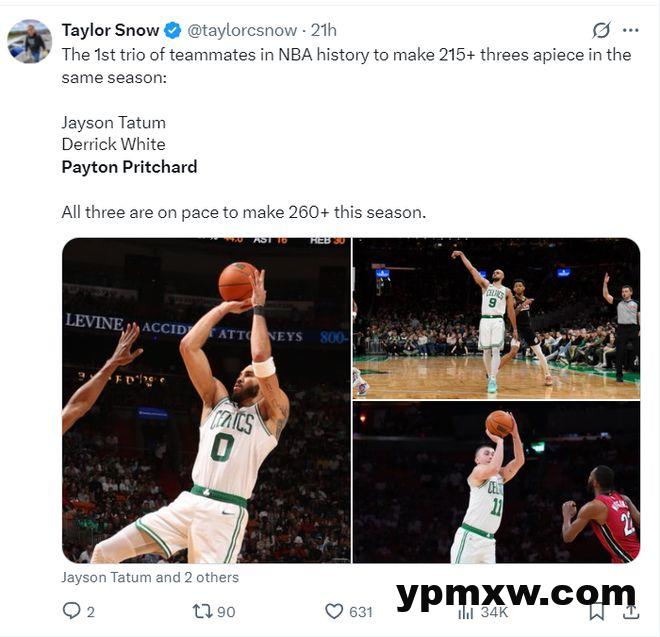Open the three-dot more options menu
The height and width of the screenshot is (637, 660).
click(631, 30)
